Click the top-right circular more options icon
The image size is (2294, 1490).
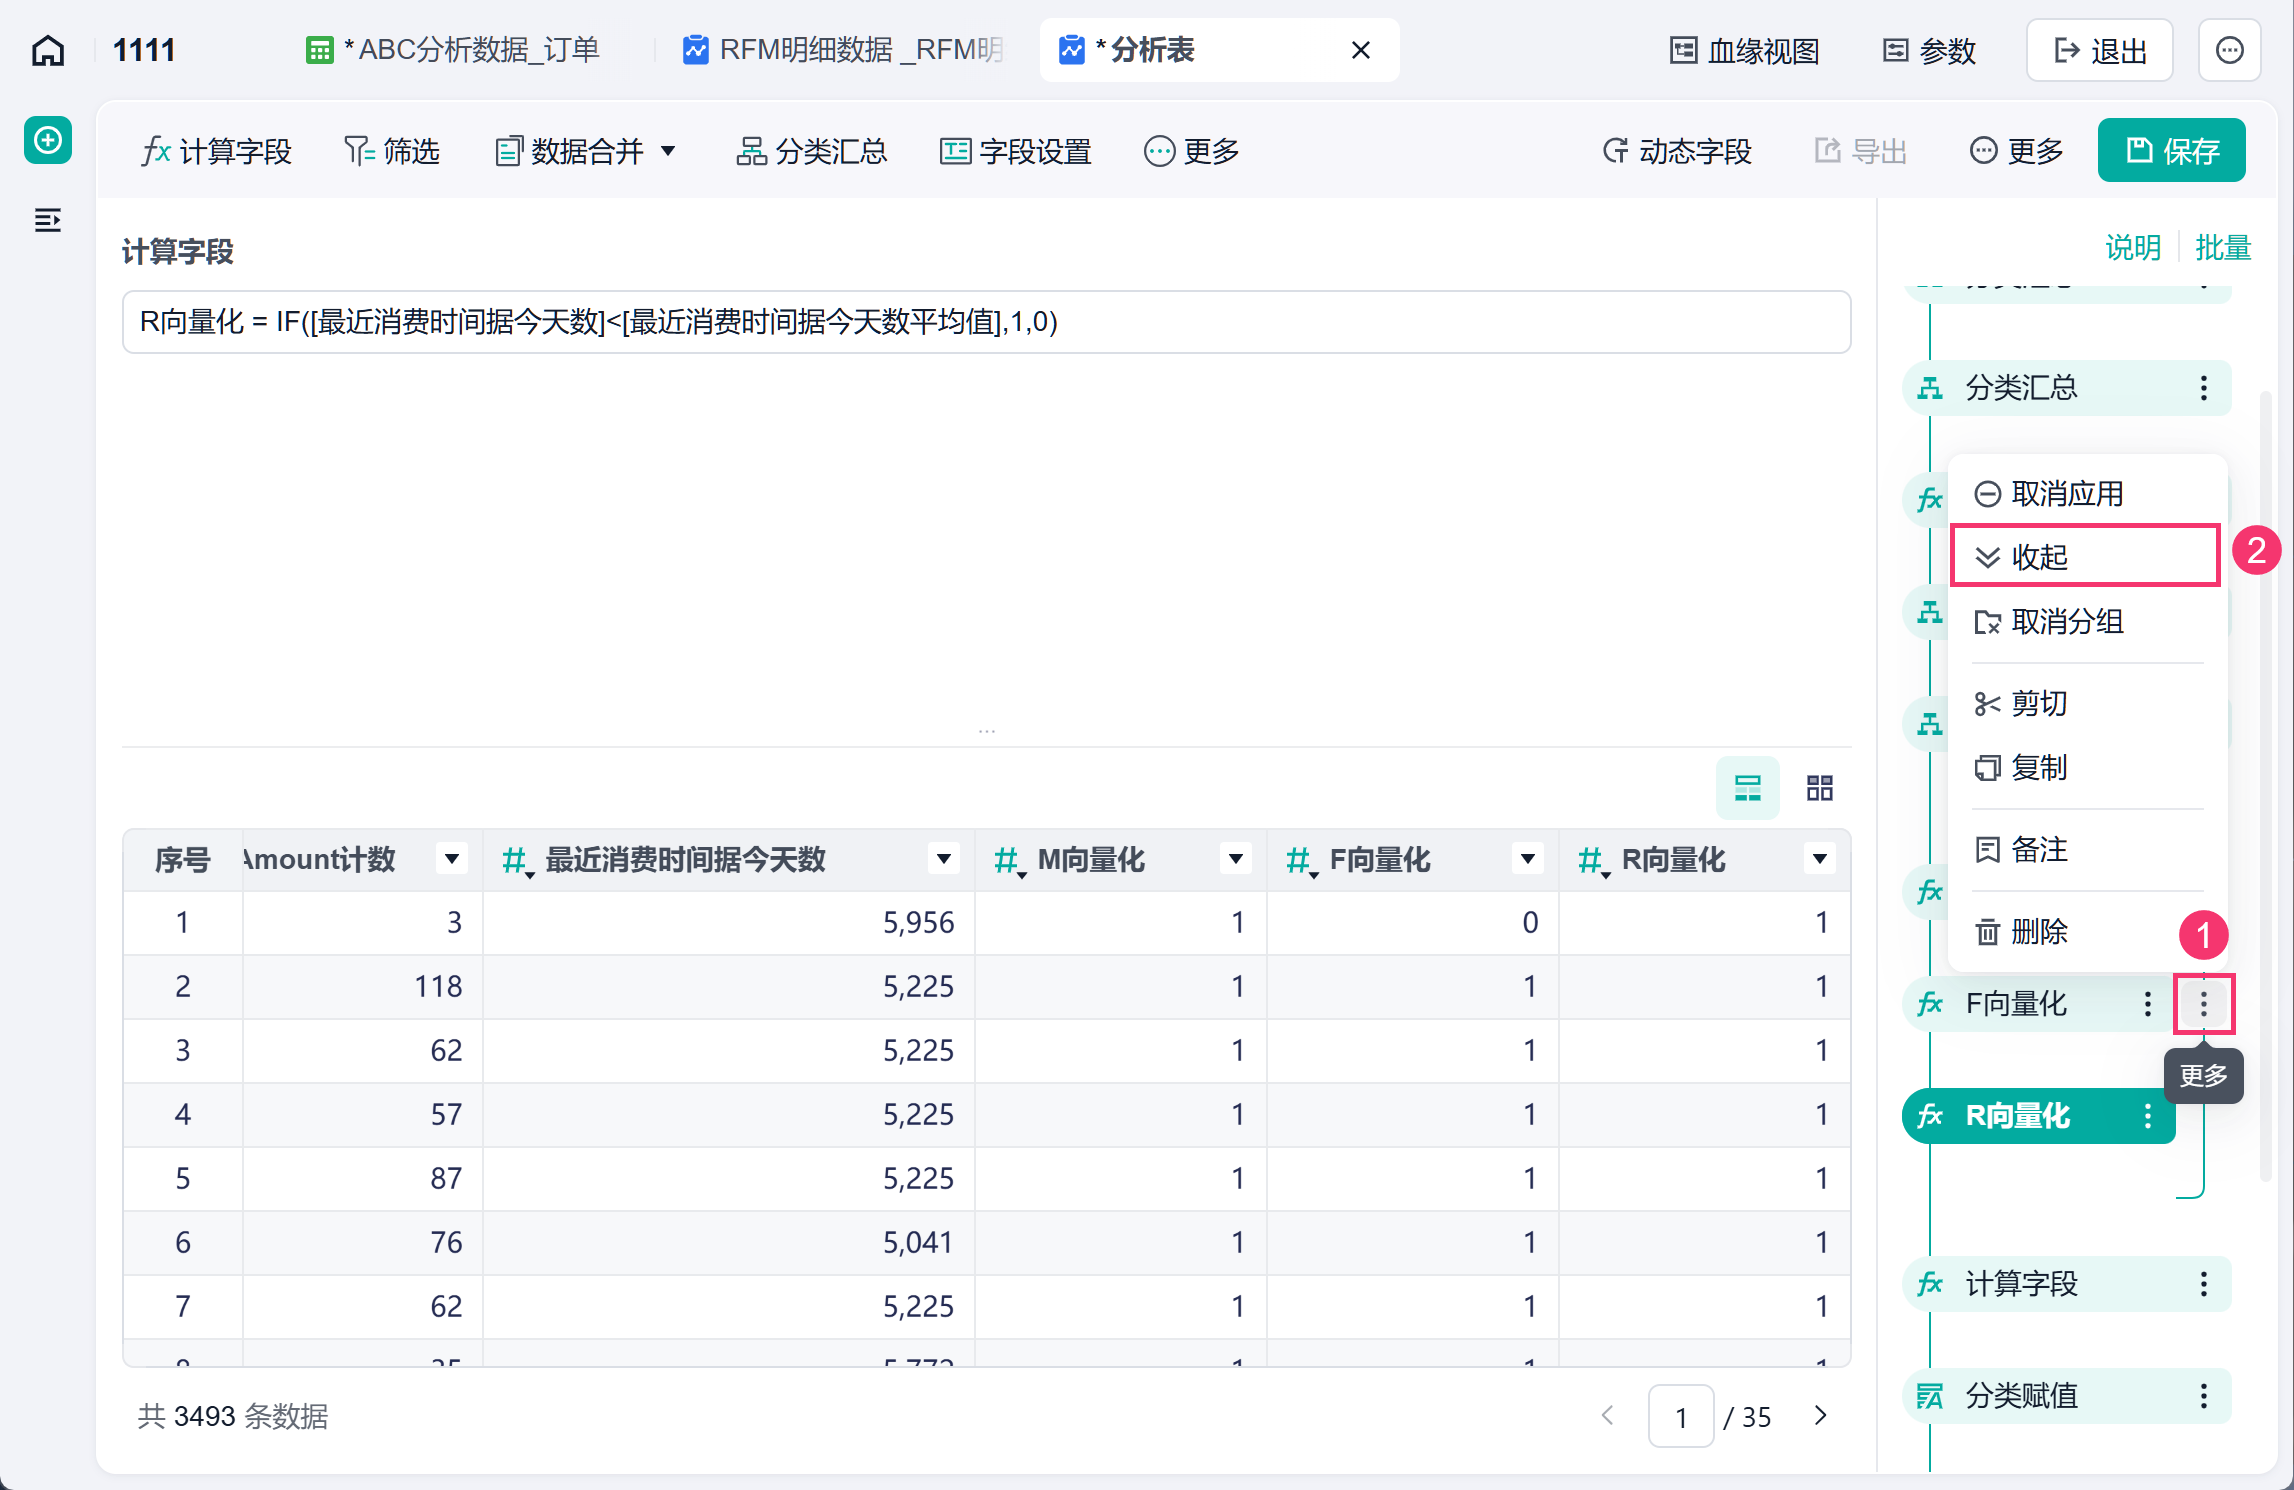pyautogui.click(x=2229, y=50)
